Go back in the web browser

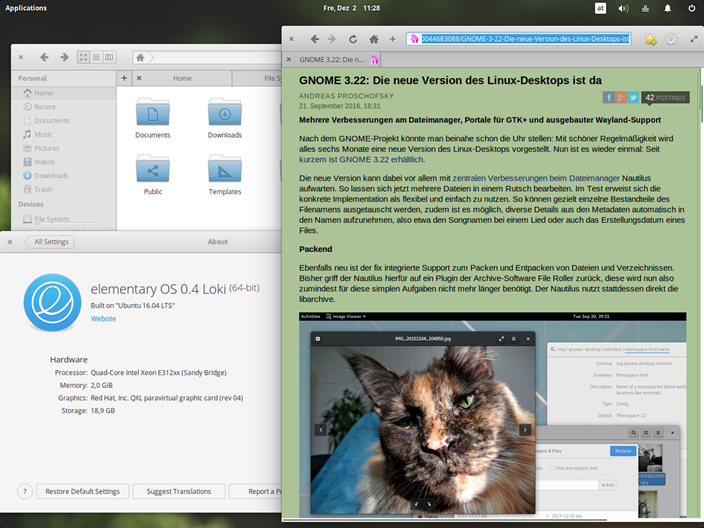(x=315, y=39)
